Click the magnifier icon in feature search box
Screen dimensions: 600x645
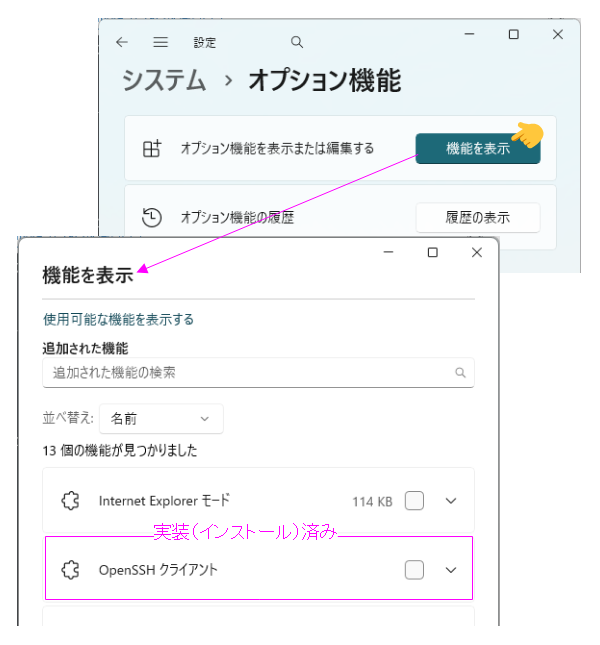(x=460, y=373)
